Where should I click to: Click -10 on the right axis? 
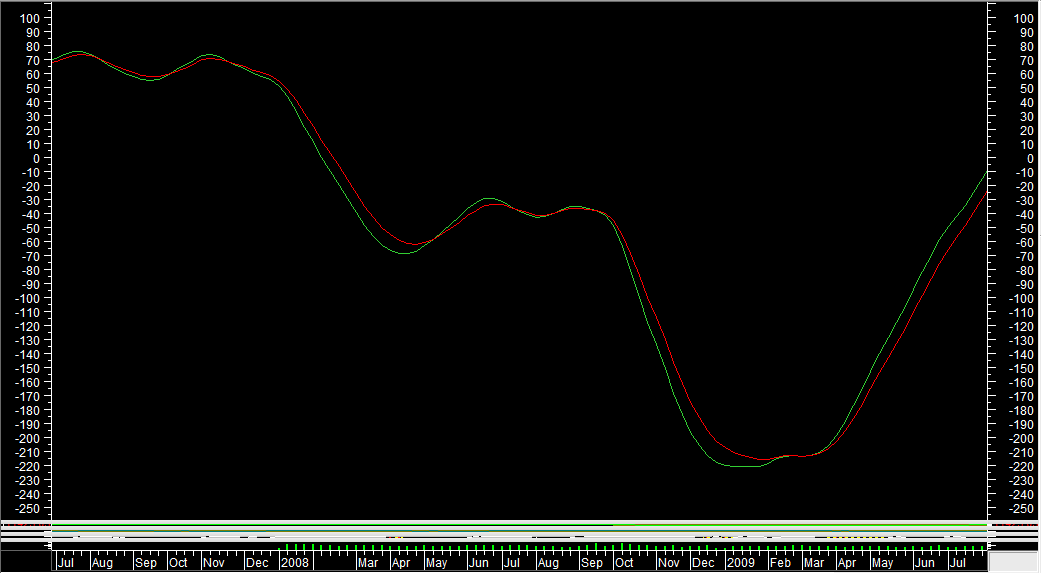coord(1024,173)
